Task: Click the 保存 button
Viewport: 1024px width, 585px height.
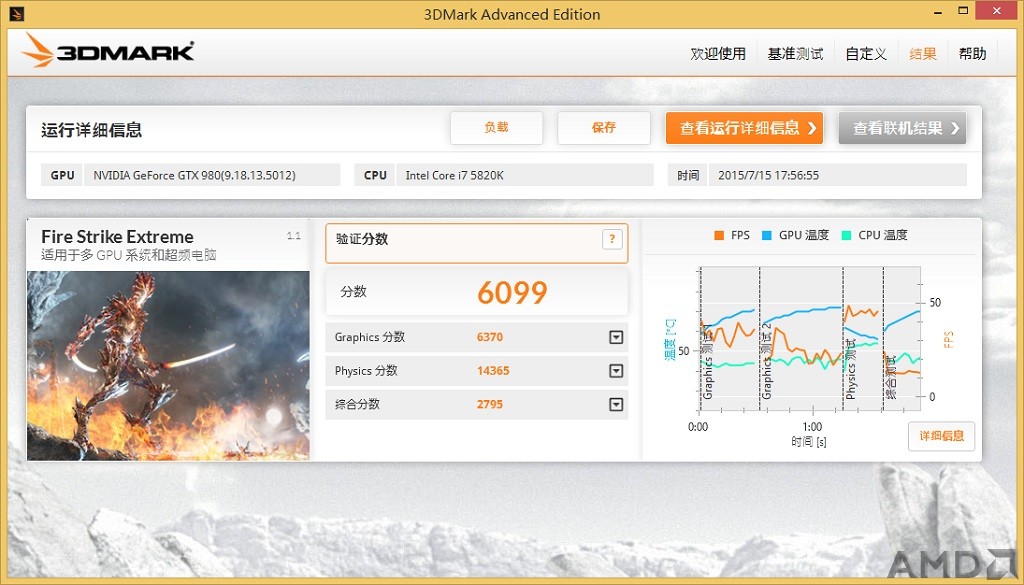Action: 603,128
